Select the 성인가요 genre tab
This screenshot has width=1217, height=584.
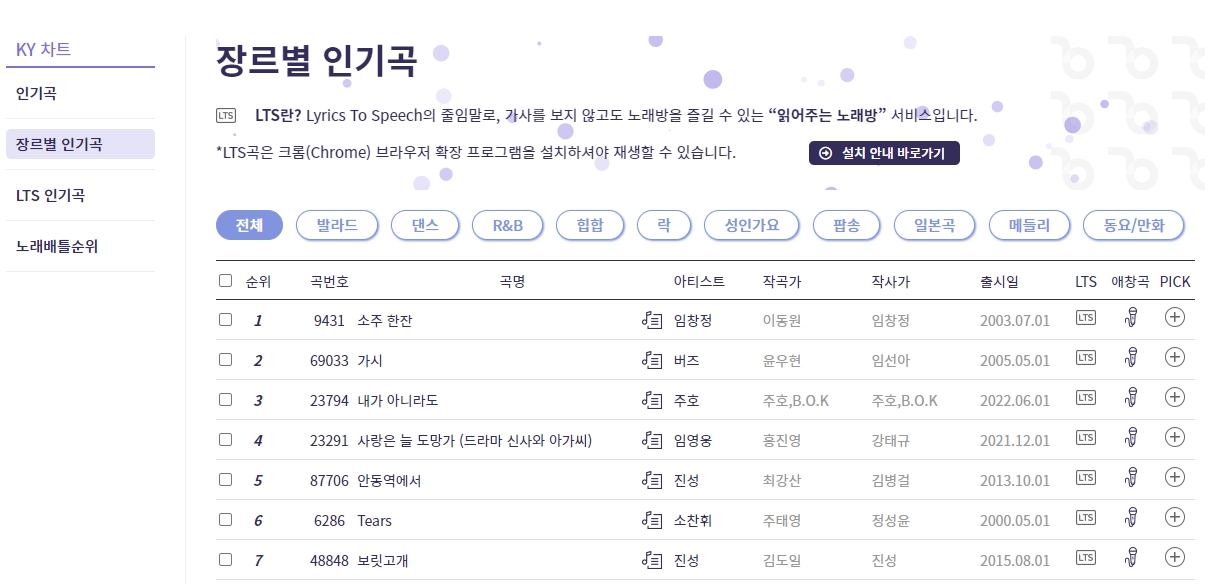753,225
